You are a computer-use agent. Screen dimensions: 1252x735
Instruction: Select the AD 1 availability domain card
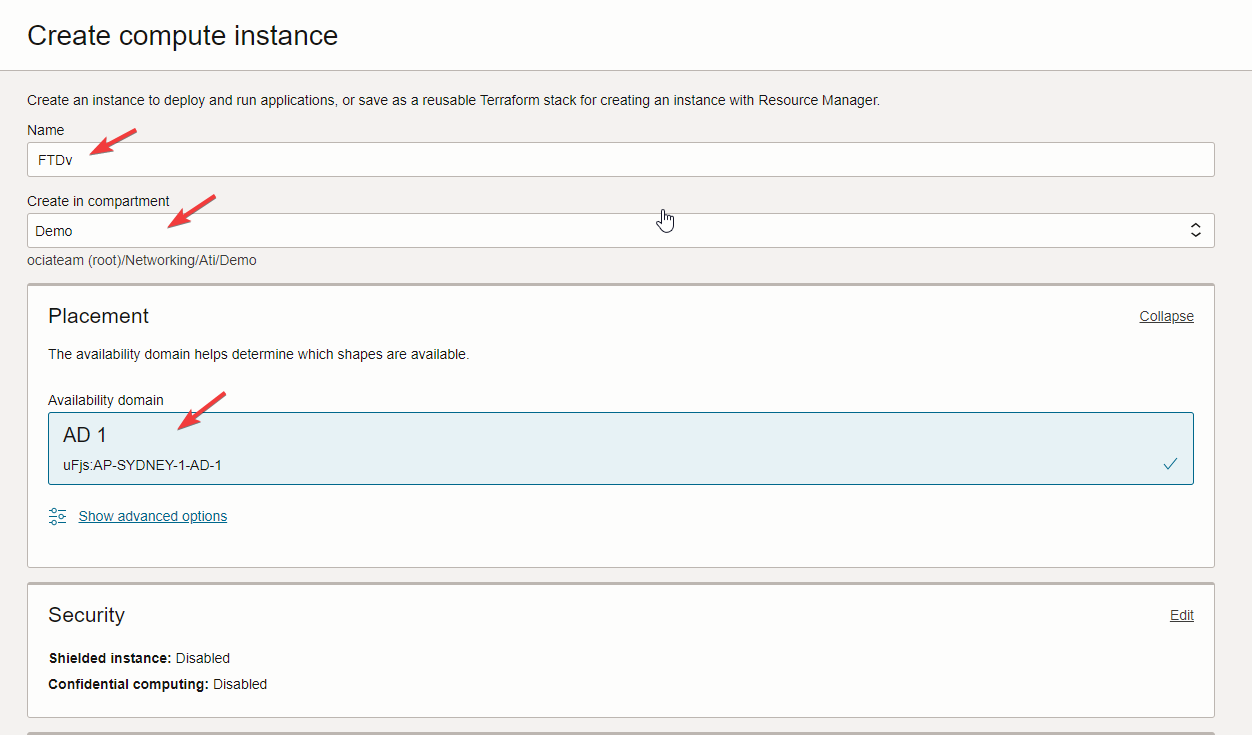[x=620, y=448]
